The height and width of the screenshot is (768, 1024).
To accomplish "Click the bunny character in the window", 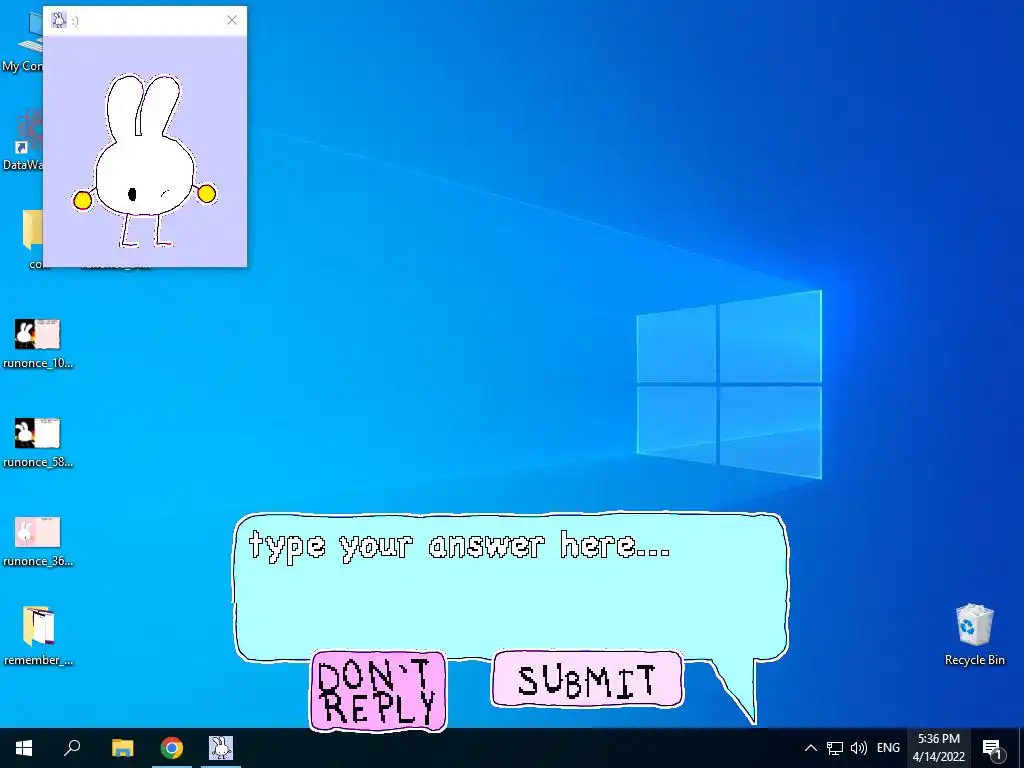I will 144,161.
